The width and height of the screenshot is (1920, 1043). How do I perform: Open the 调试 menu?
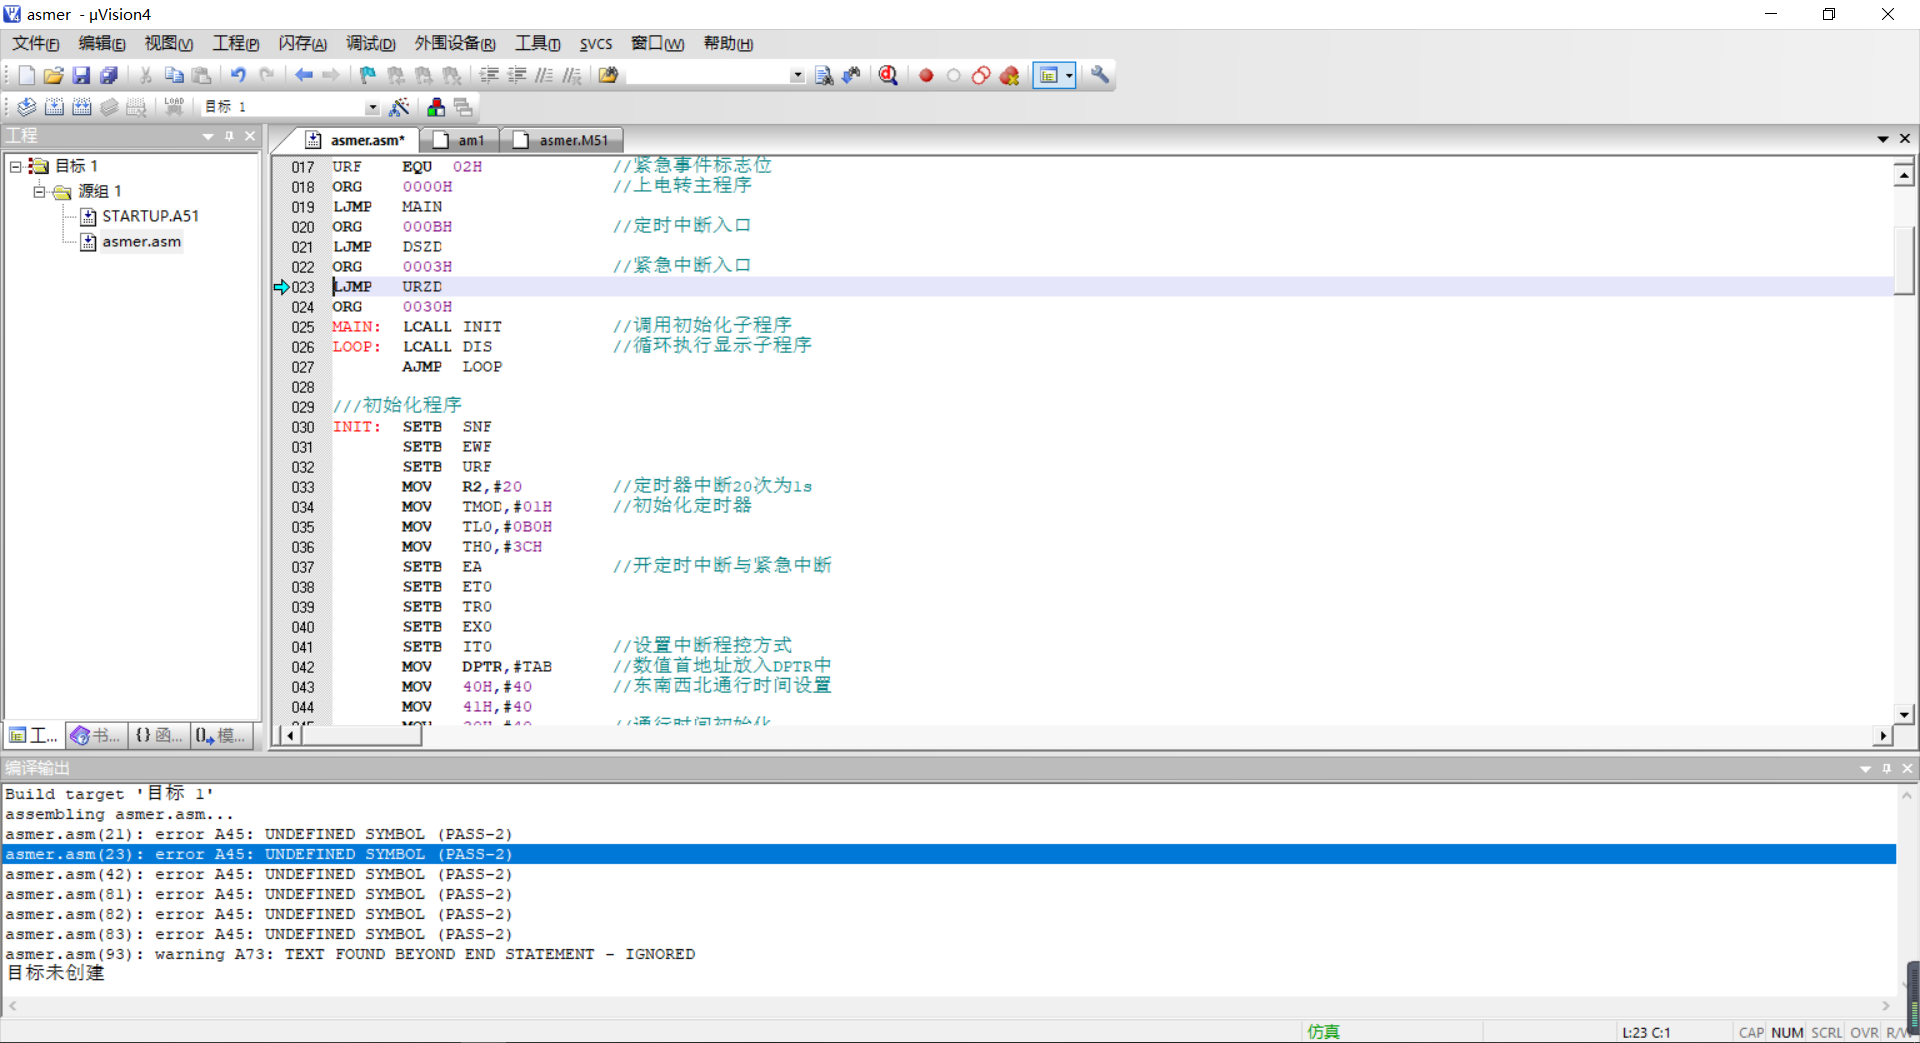pos(370,43)
